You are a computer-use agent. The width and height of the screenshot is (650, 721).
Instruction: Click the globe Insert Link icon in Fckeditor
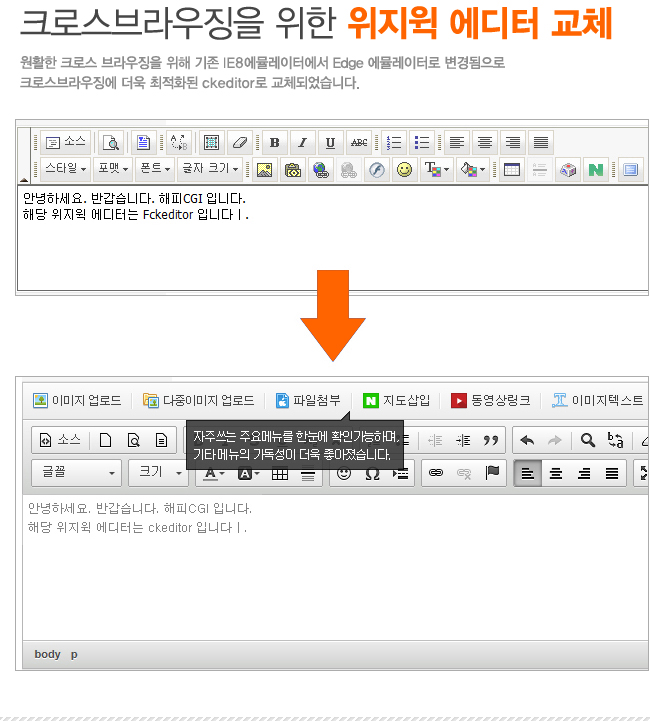point(321,170)
